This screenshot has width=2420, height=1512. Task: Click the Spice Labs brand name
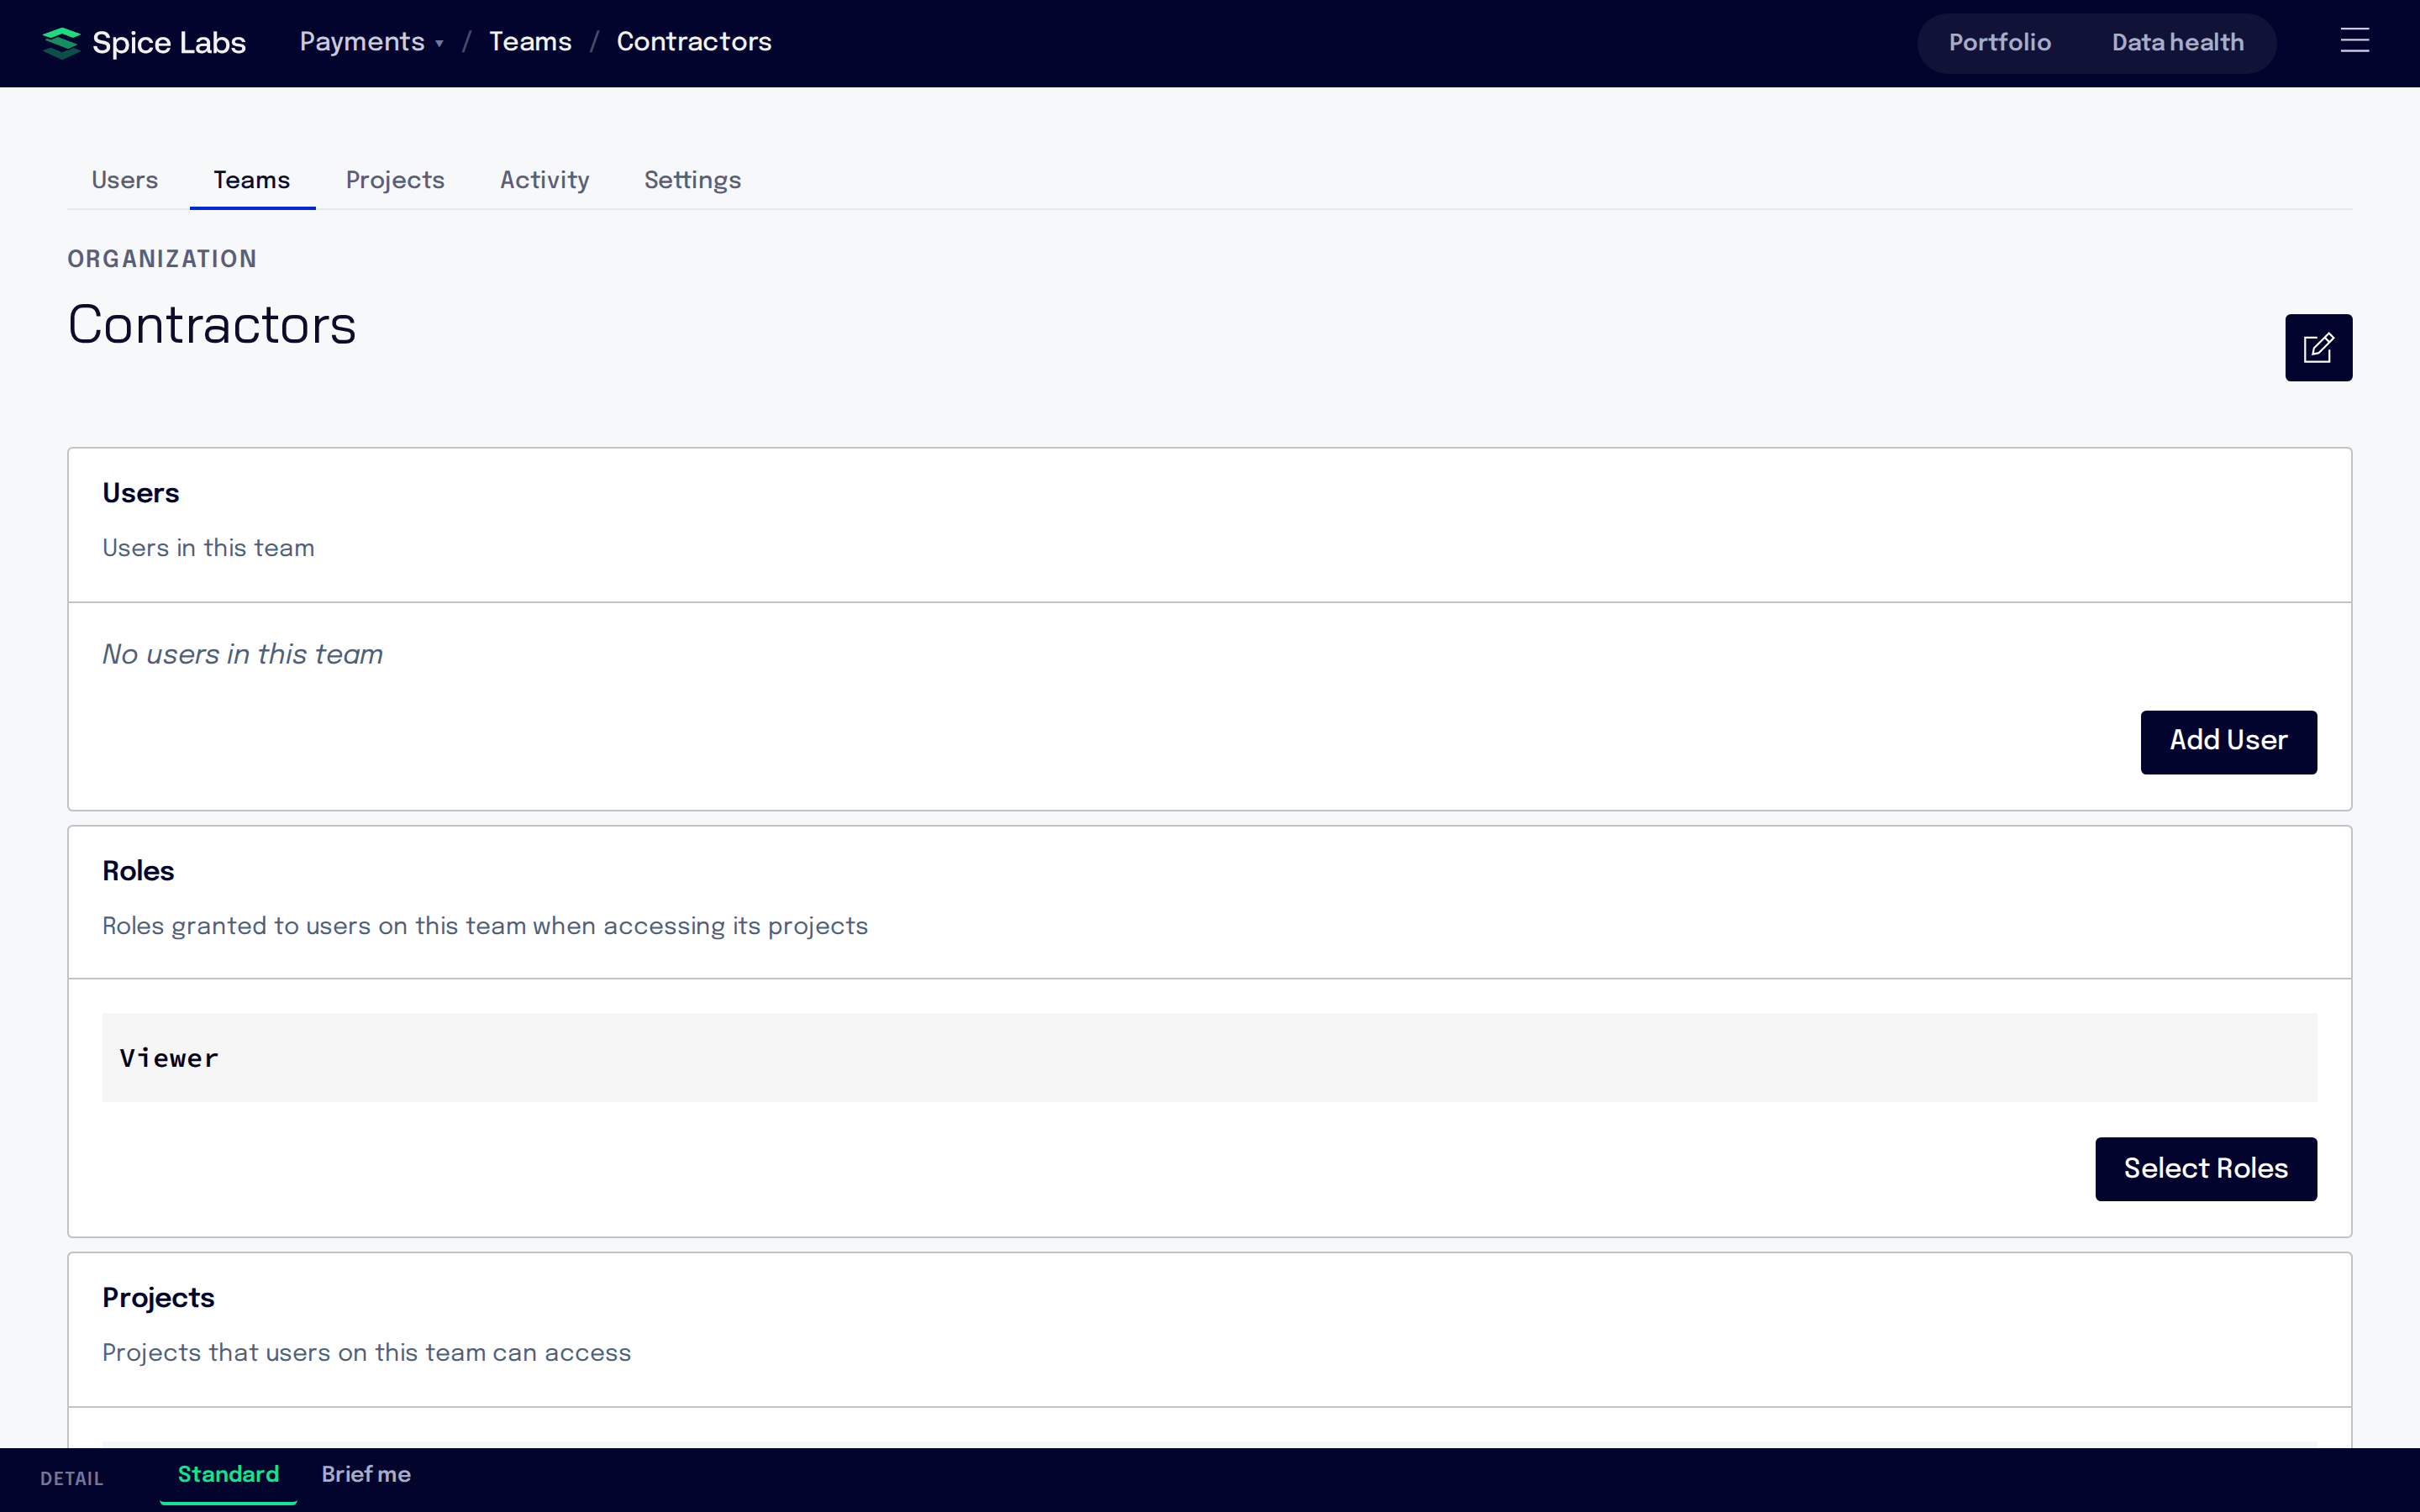tap(169, 43)
